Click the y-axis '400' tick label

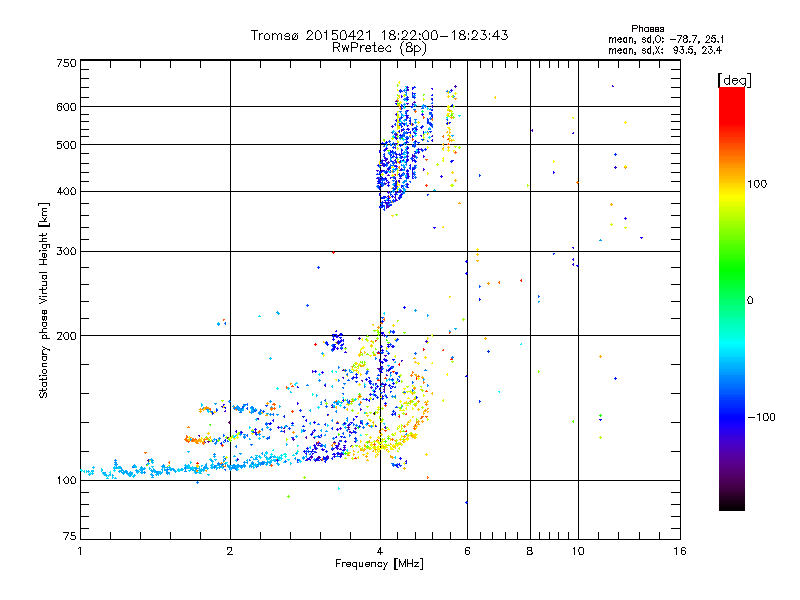coord(67,192)
